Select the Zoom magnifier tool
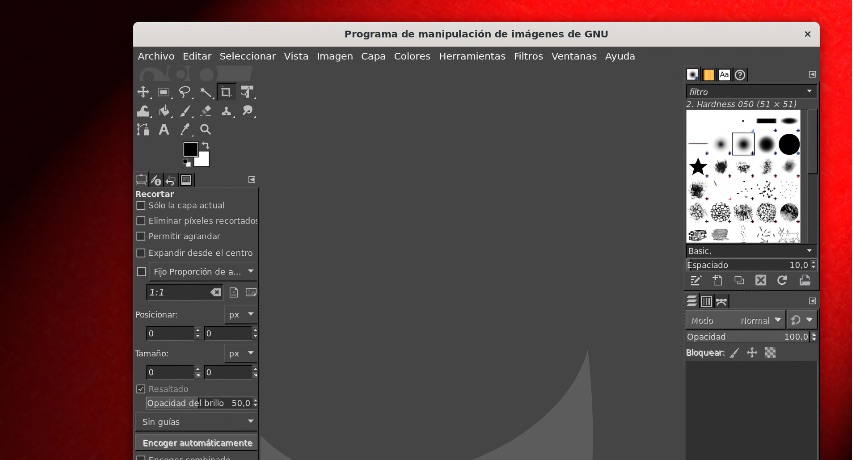The height and width of the screenshot is (460, 853). point(206,129)
